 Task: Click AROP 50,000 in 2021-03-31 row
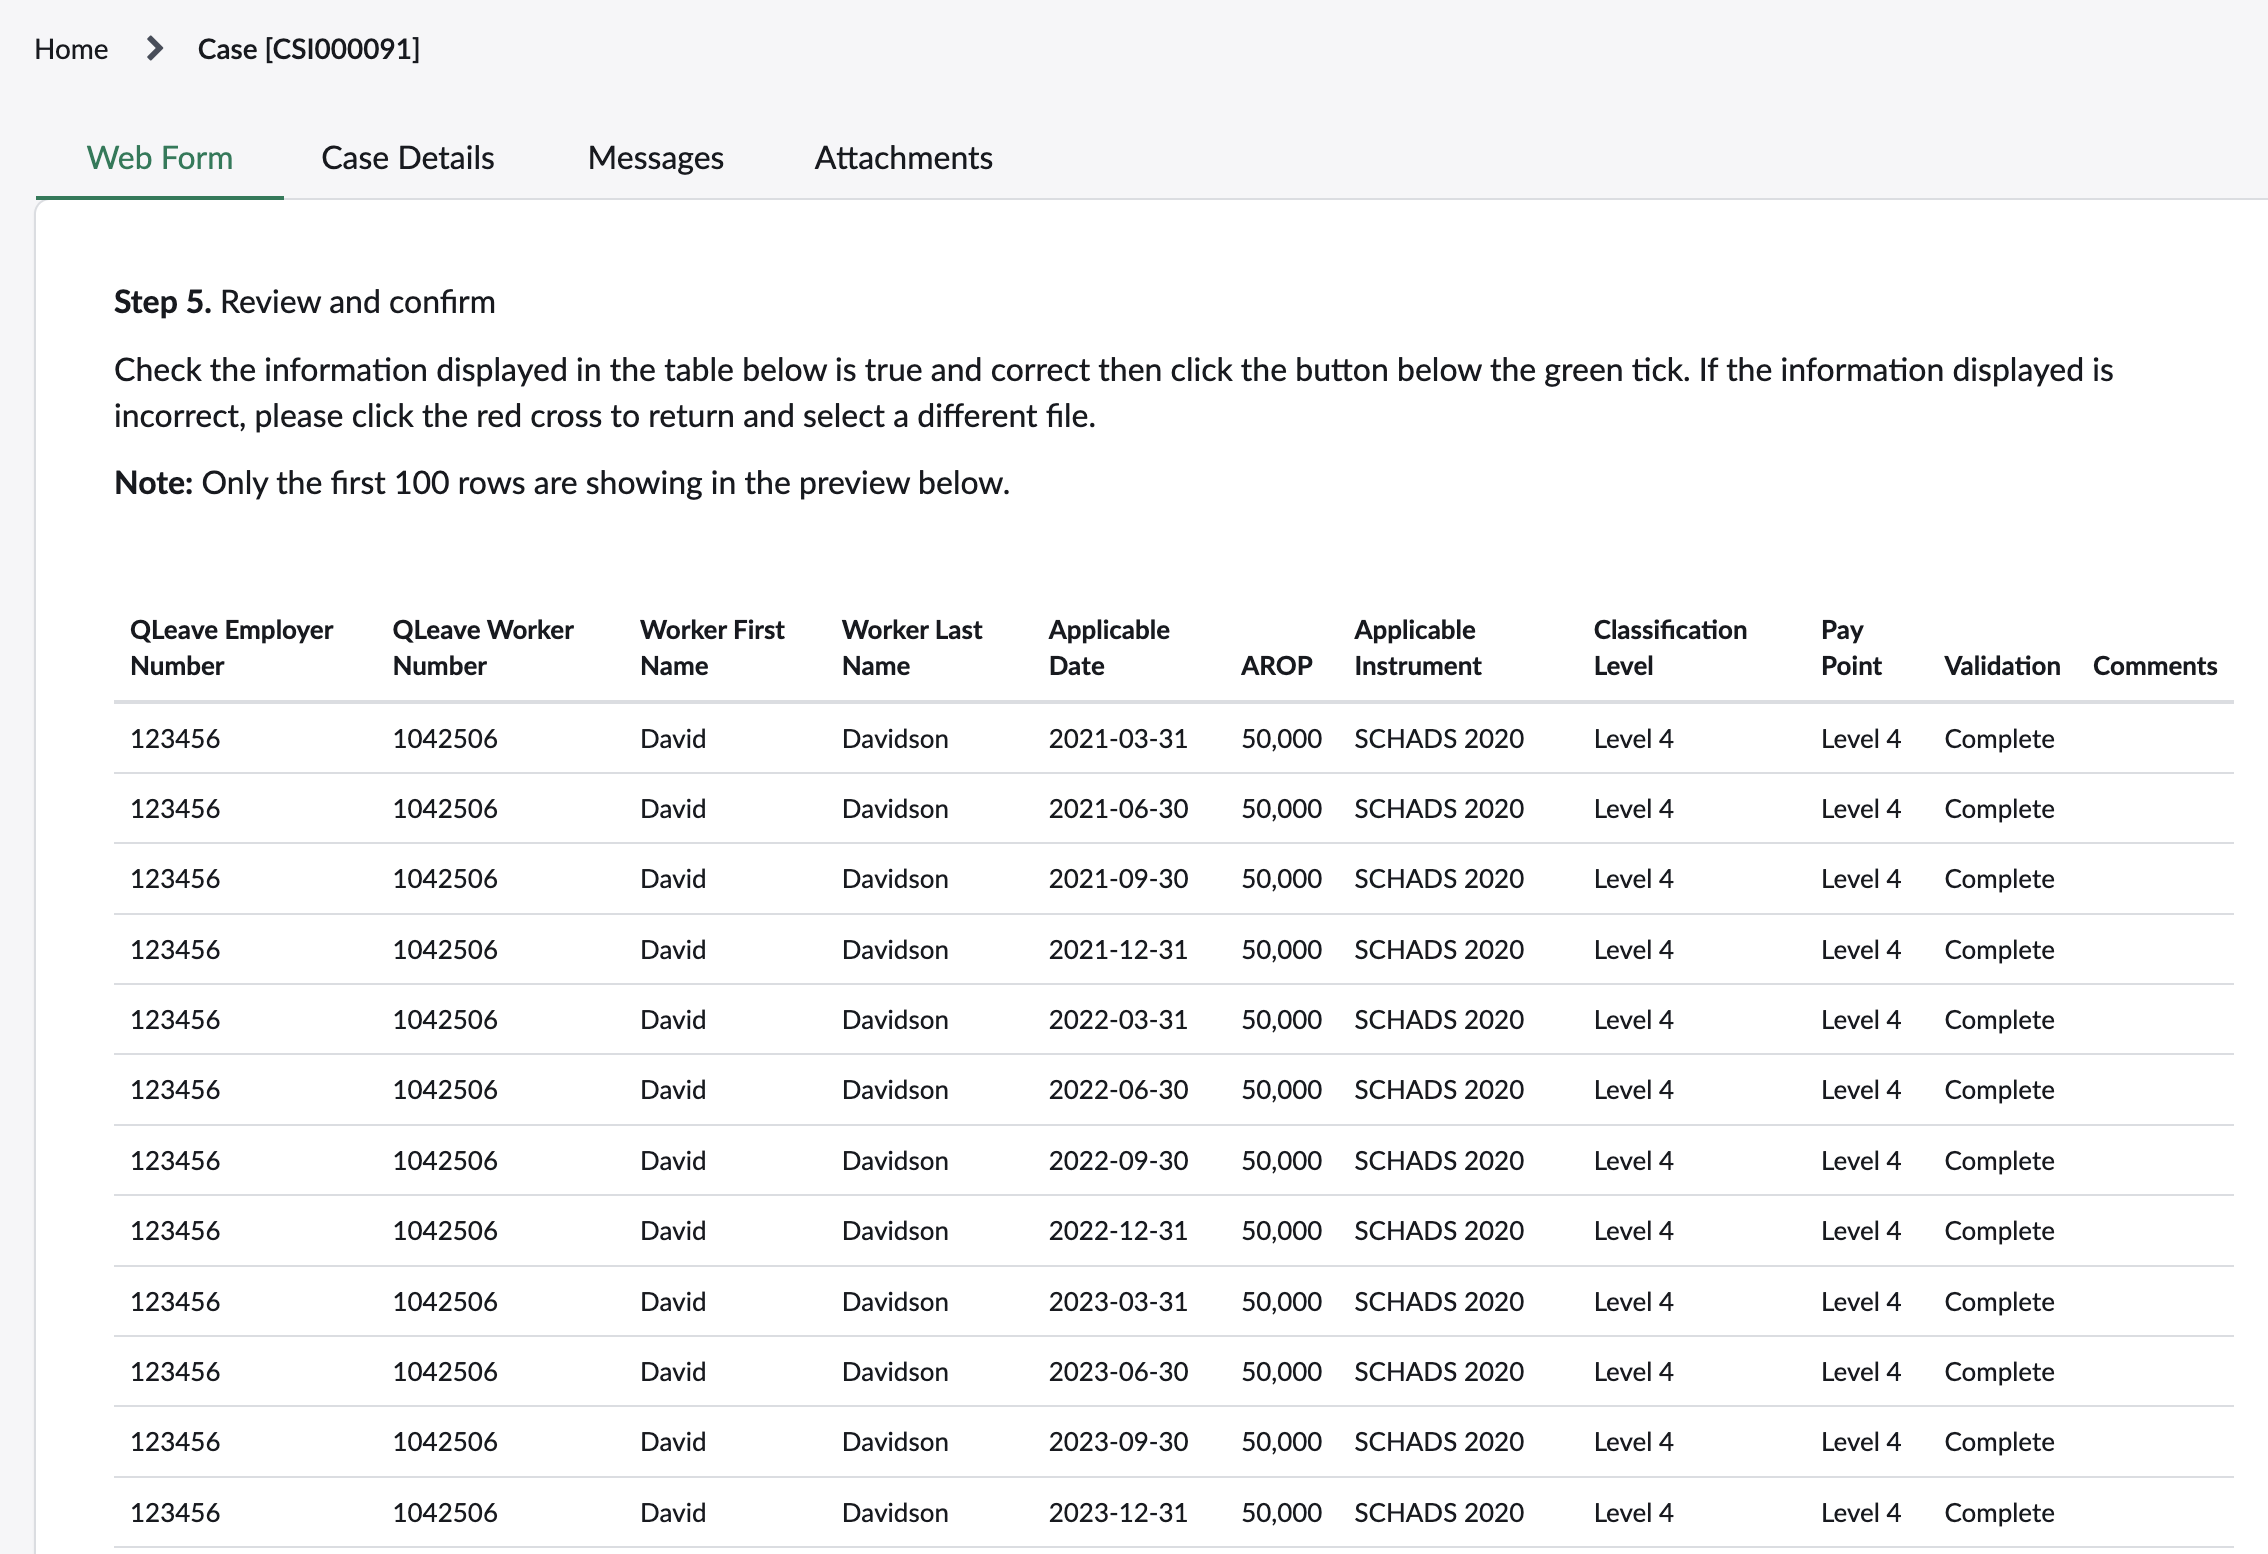[x=1281, y=738]
